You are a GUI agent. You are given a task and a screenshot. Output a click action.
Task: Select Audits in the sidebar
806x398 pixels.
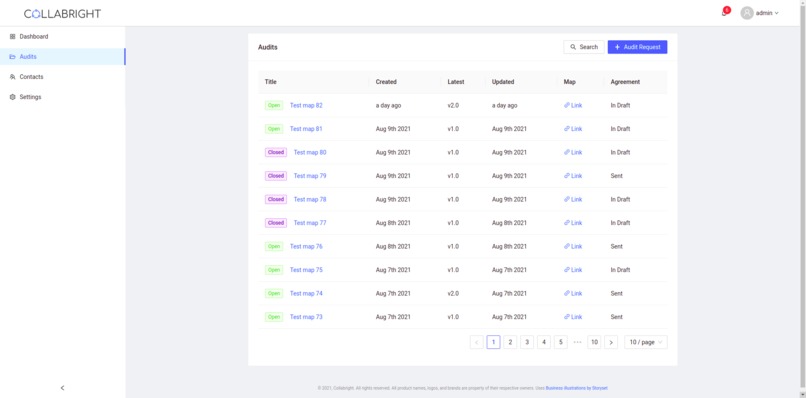(62, 57)
